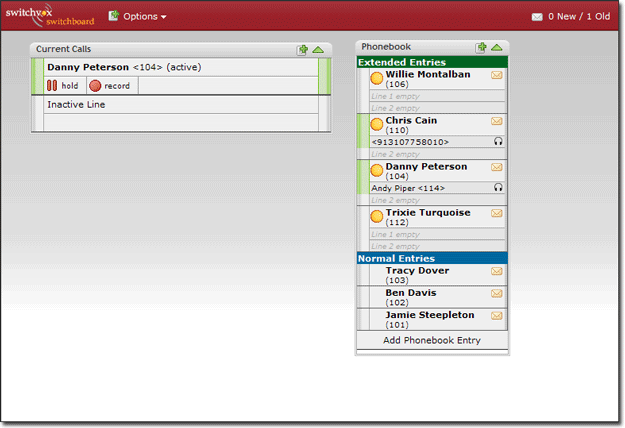Click headset icon beside Andy Piper call
The height and width of the screenshot is (428, 625).
pyautogui.click(x=498, y=187)
